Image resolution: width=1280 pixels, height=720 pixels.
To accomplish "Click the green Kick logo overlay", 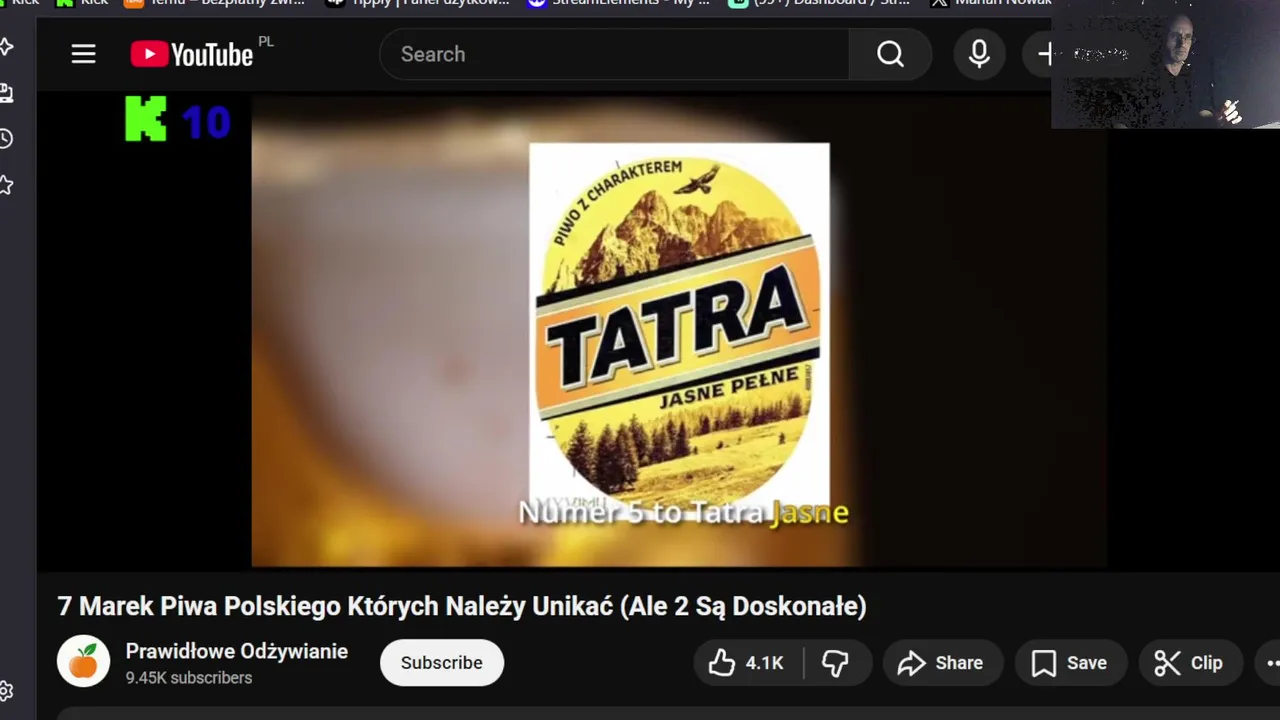I will [x=145, y=119].
